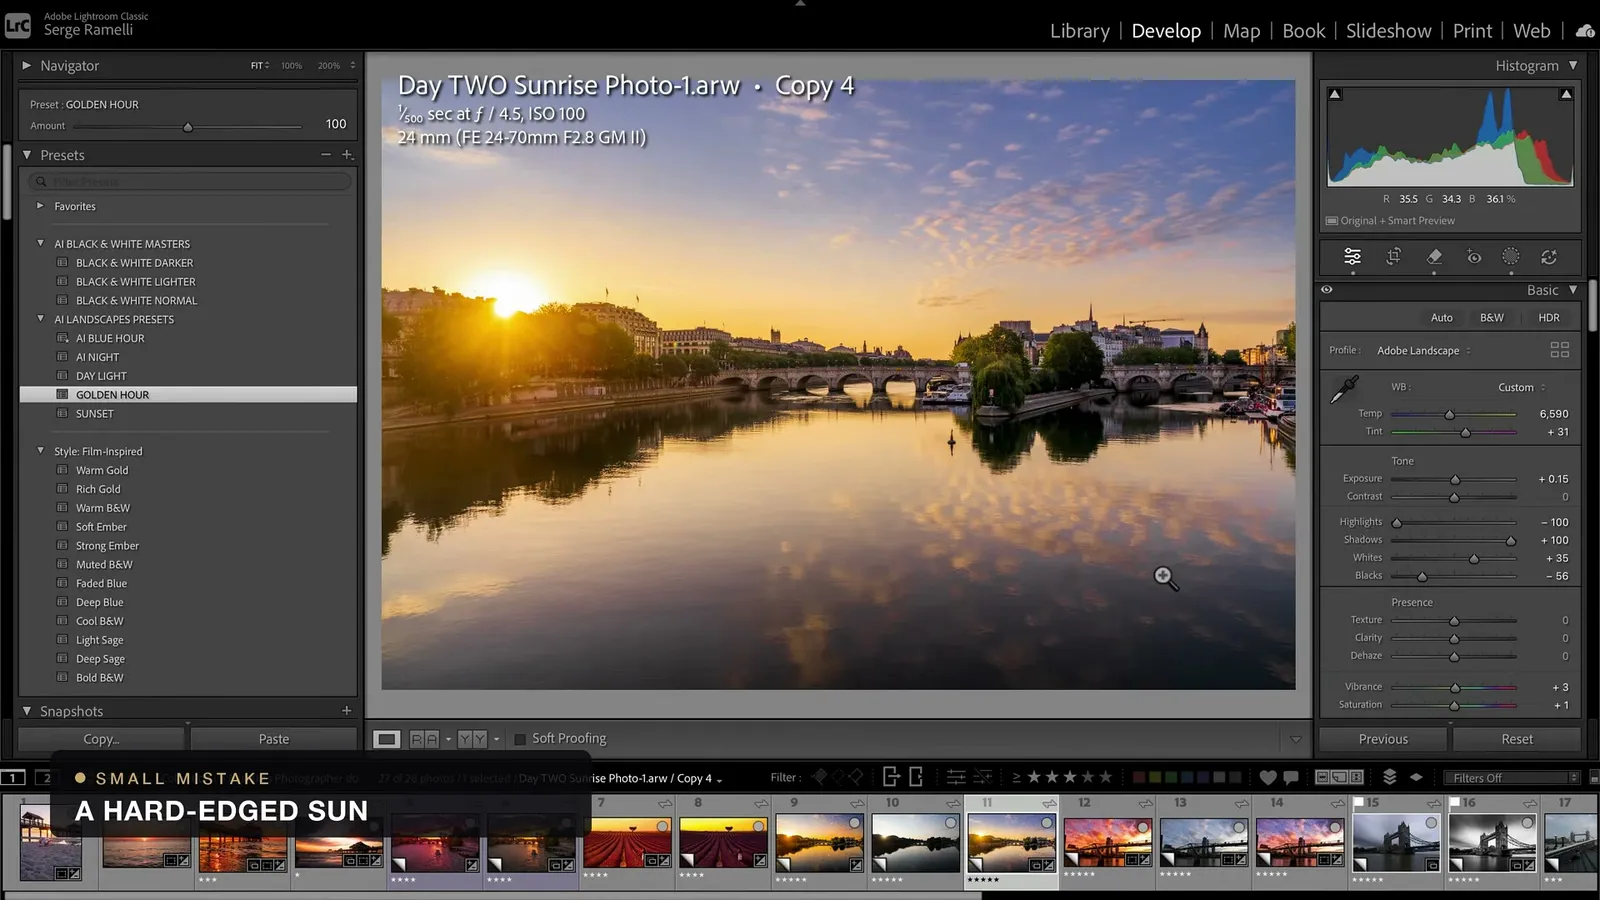Switch to Reference view R|A icon
The height and width of the screenshot is (900, 1600).
tap(424, 739)
